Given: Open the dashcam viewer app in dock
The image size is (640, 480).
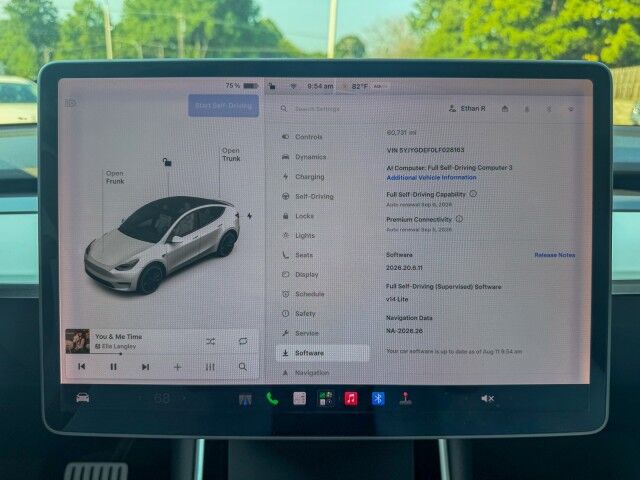Looking at the screenshot, I should (245, 399).
